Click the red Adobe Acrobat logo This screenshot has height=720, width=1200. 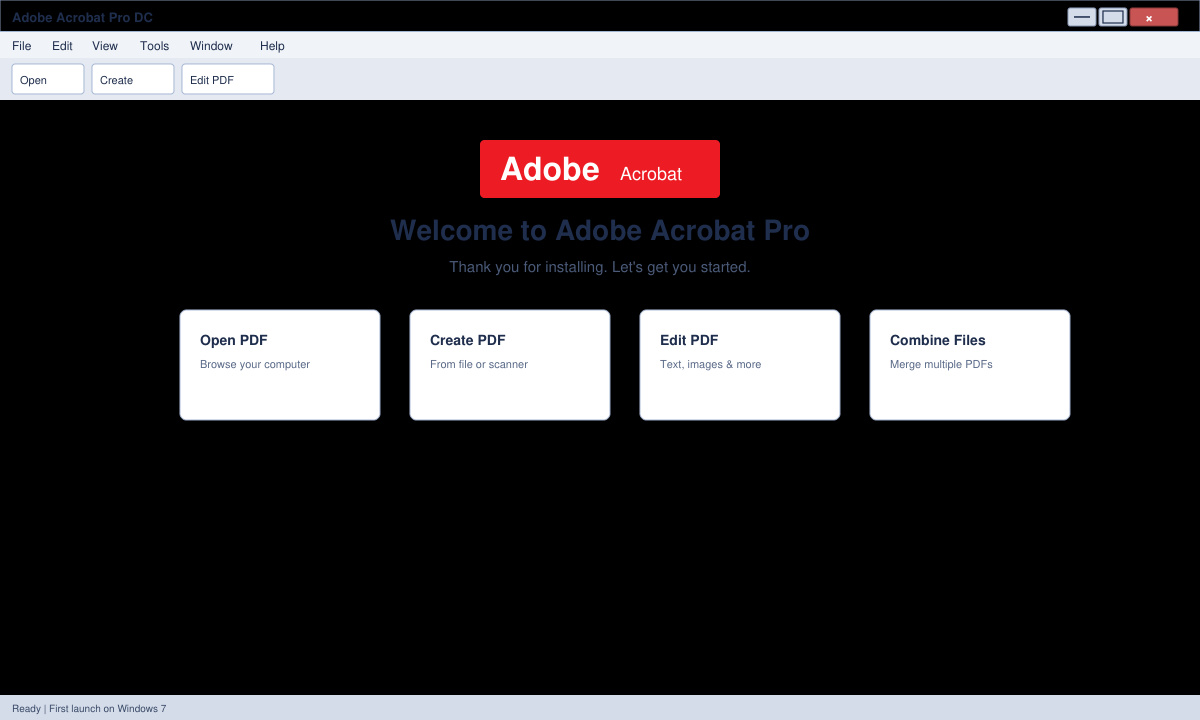600,169
